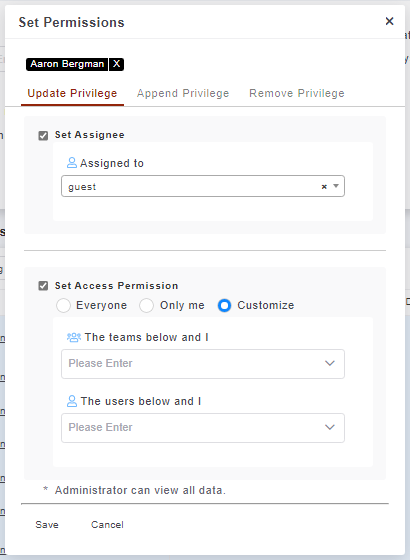Select the Update Privilege tab

[72, 93]
